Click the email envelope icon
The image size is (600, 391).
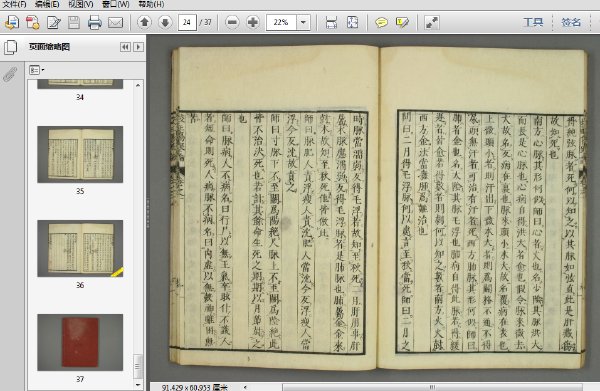tap(115, 23)
